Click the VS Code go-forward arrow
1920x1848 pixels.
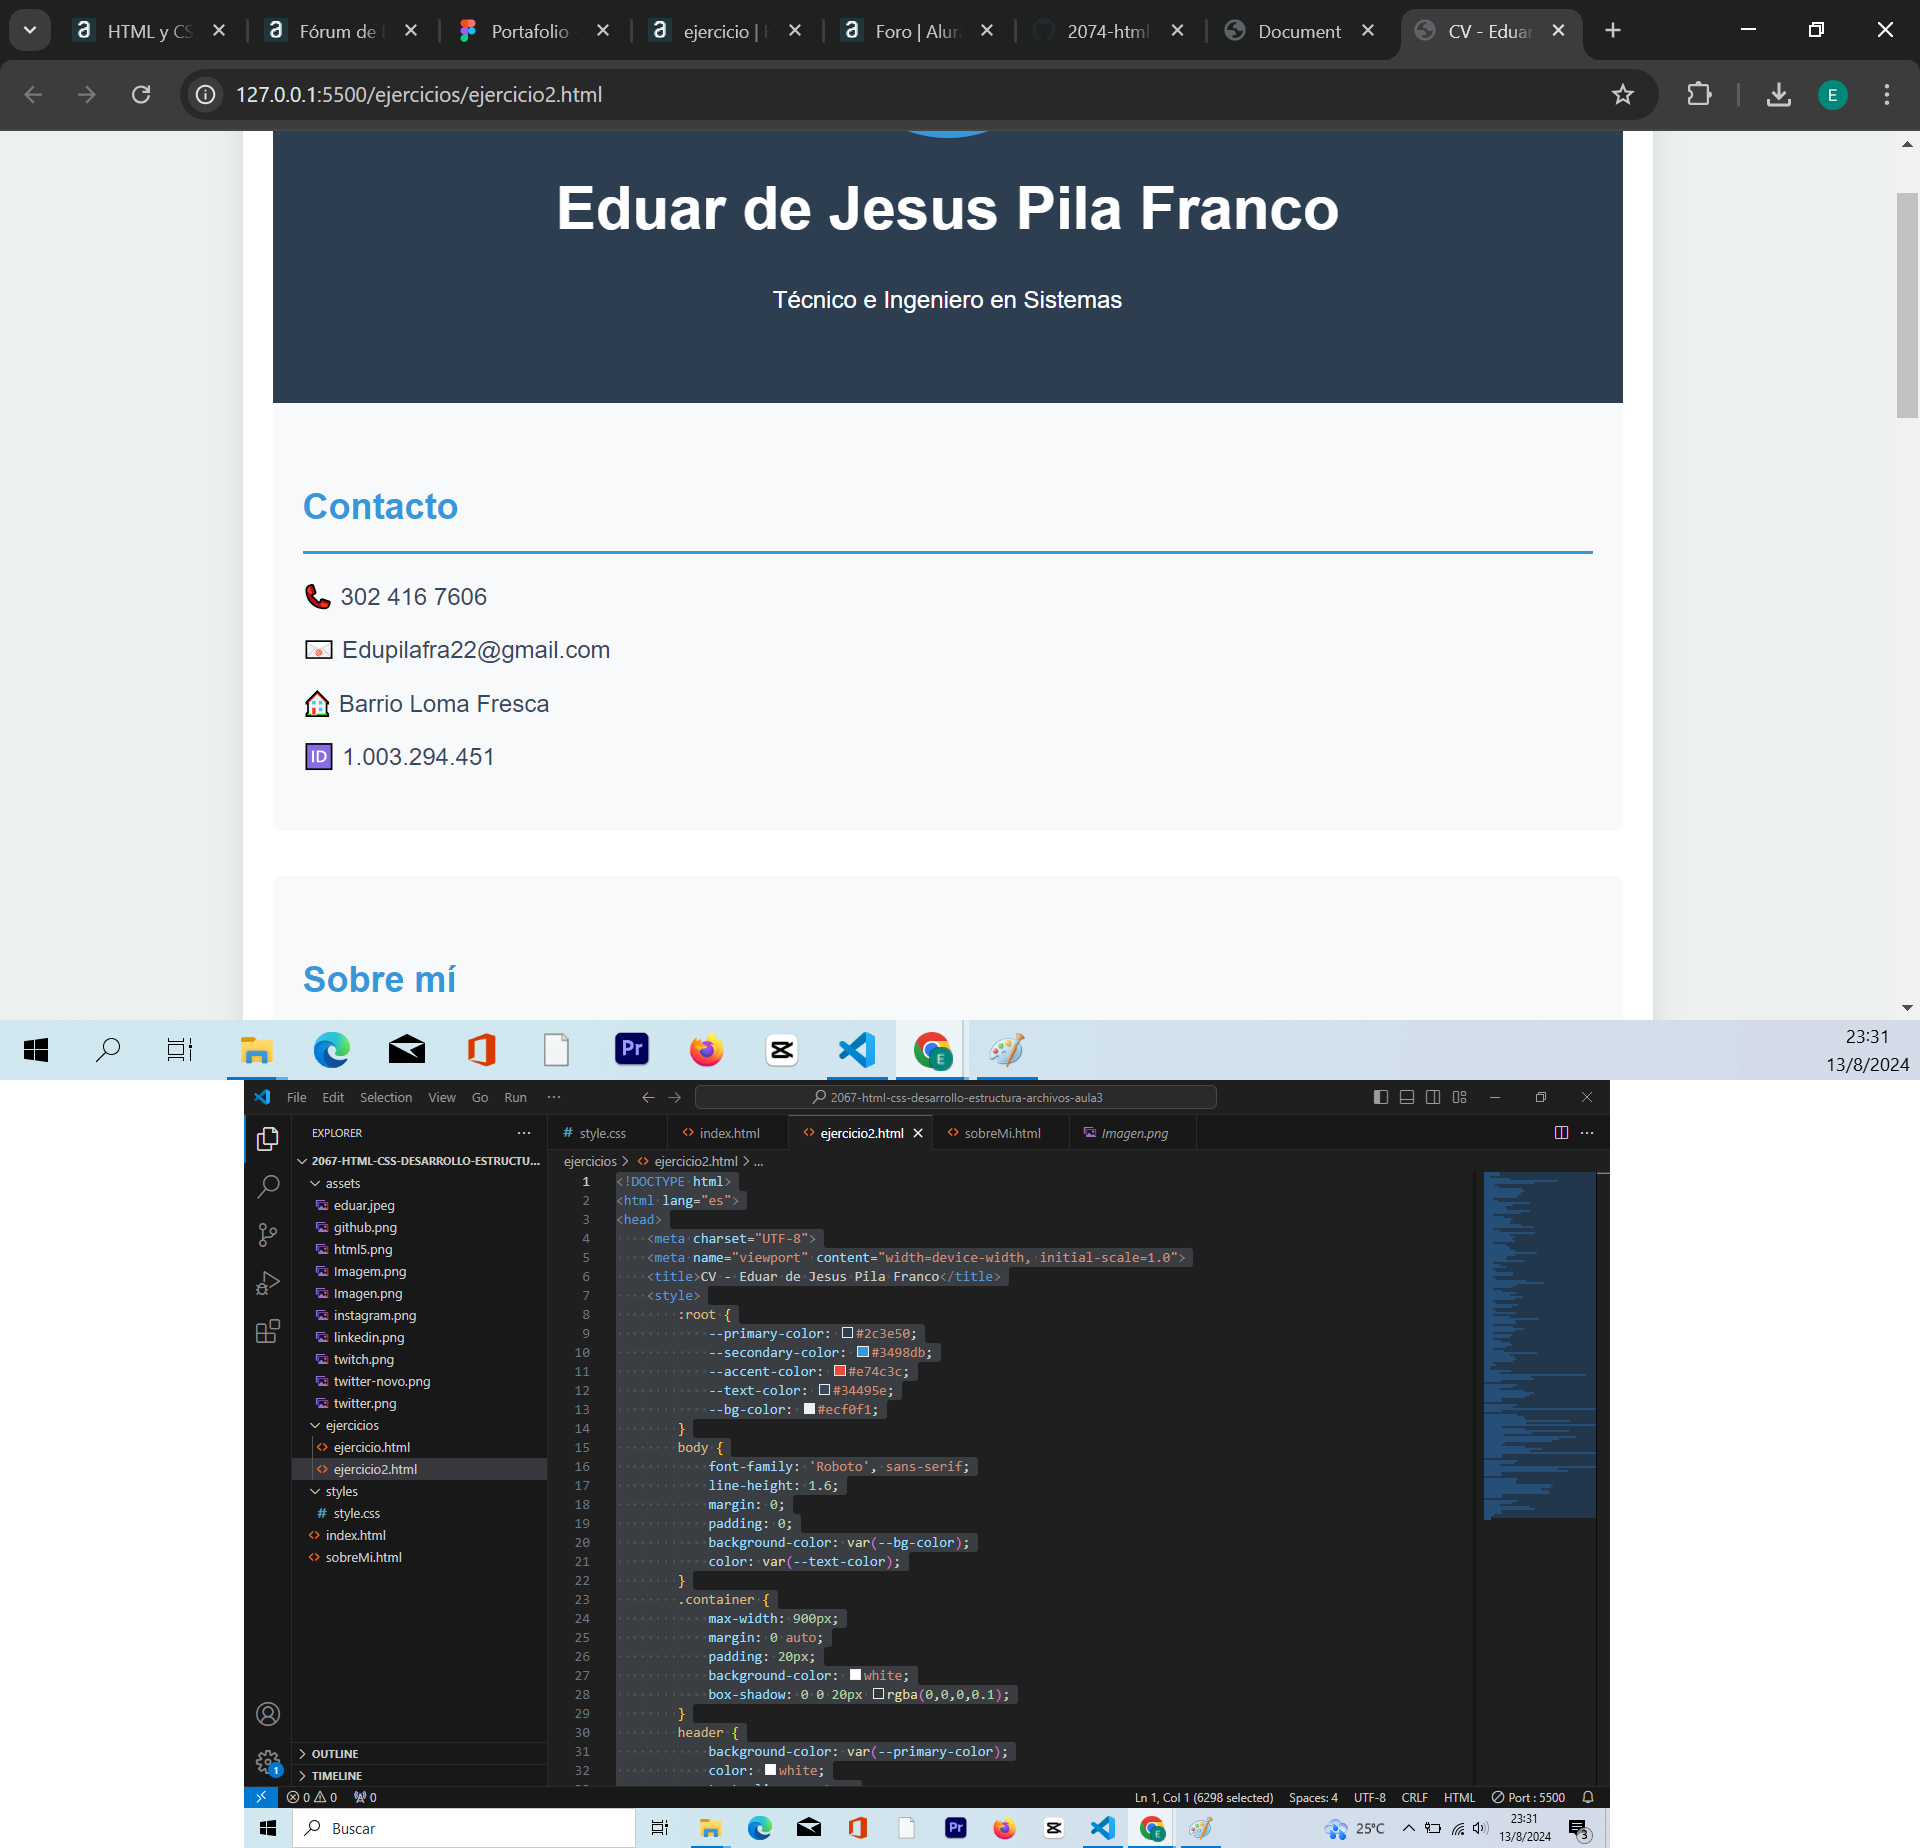tap(675, 1097)
